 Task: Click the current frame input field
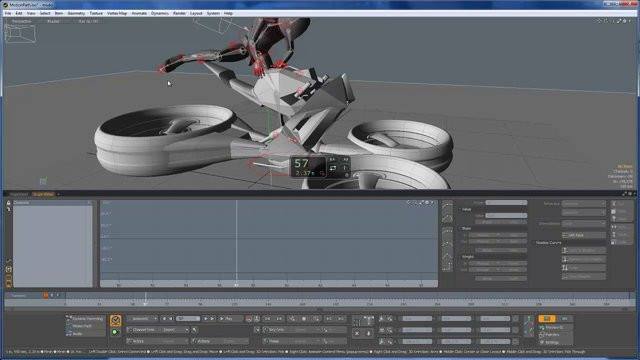(188, 318)
